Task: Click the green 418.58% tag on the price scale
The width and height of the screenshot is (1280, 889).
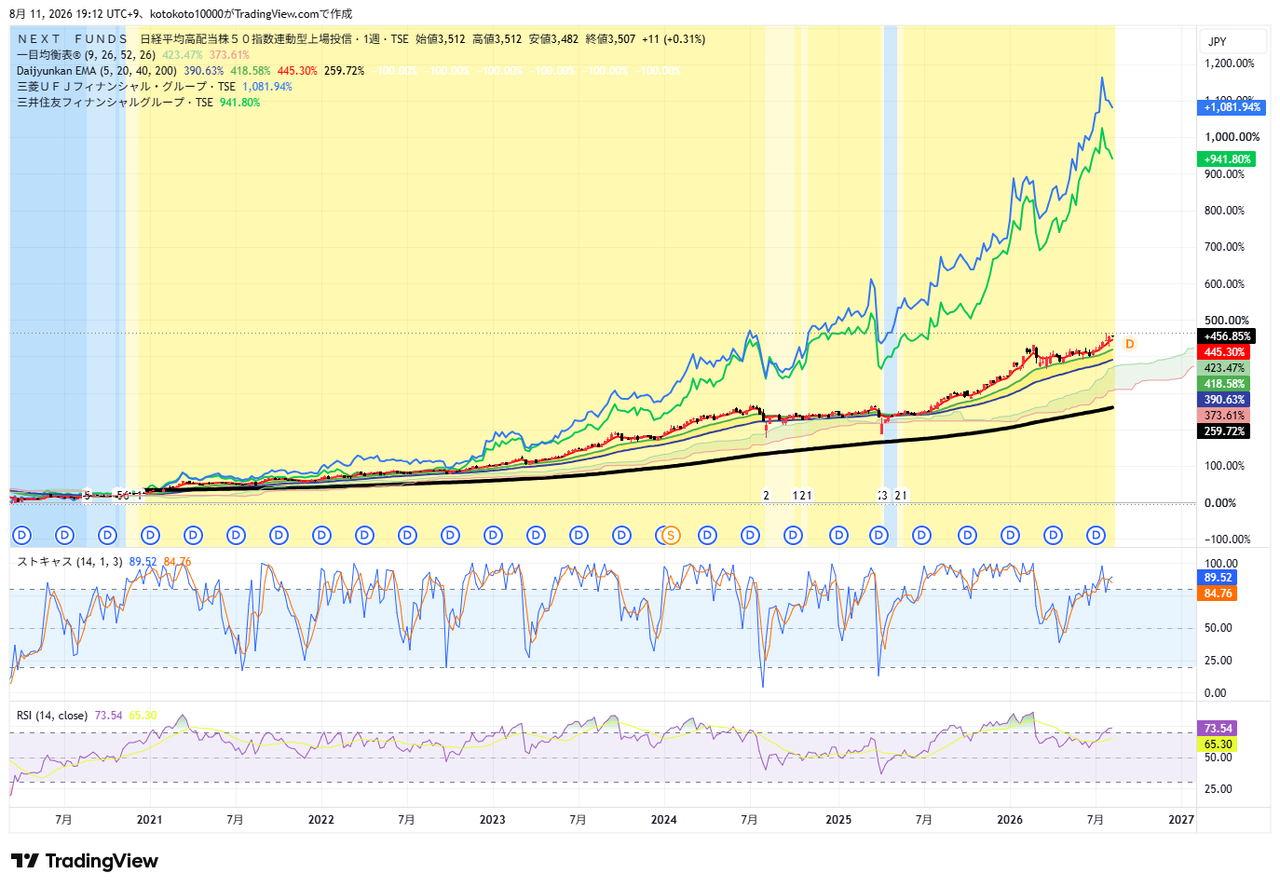Action: pyautogui.click(x=1223, y=384)
